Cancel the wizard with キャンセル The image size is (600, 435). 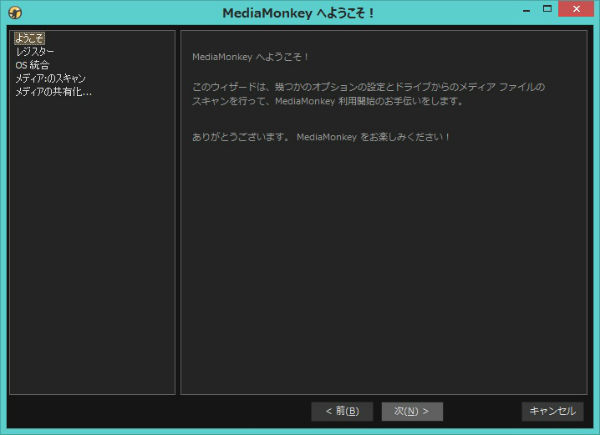coord(553,411)
